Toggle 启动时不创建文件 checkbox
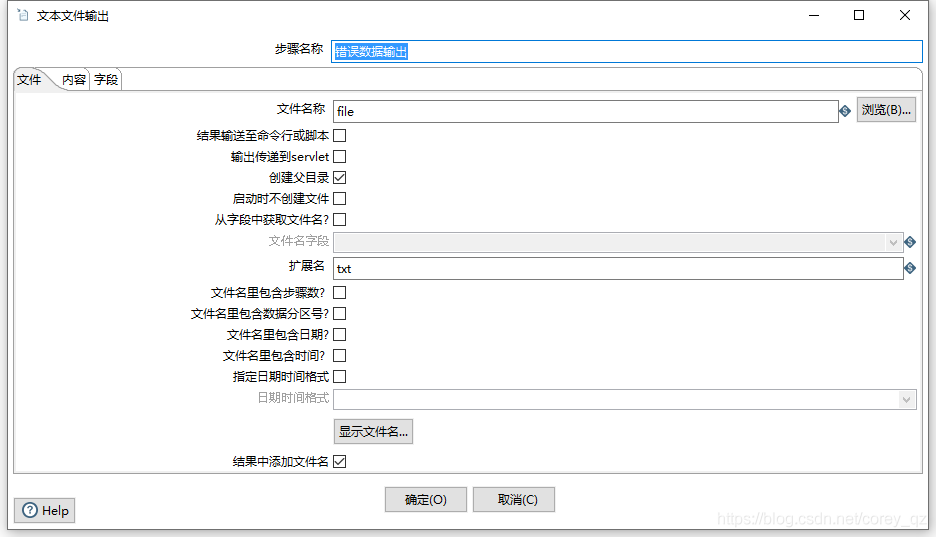 click(340, 199)
